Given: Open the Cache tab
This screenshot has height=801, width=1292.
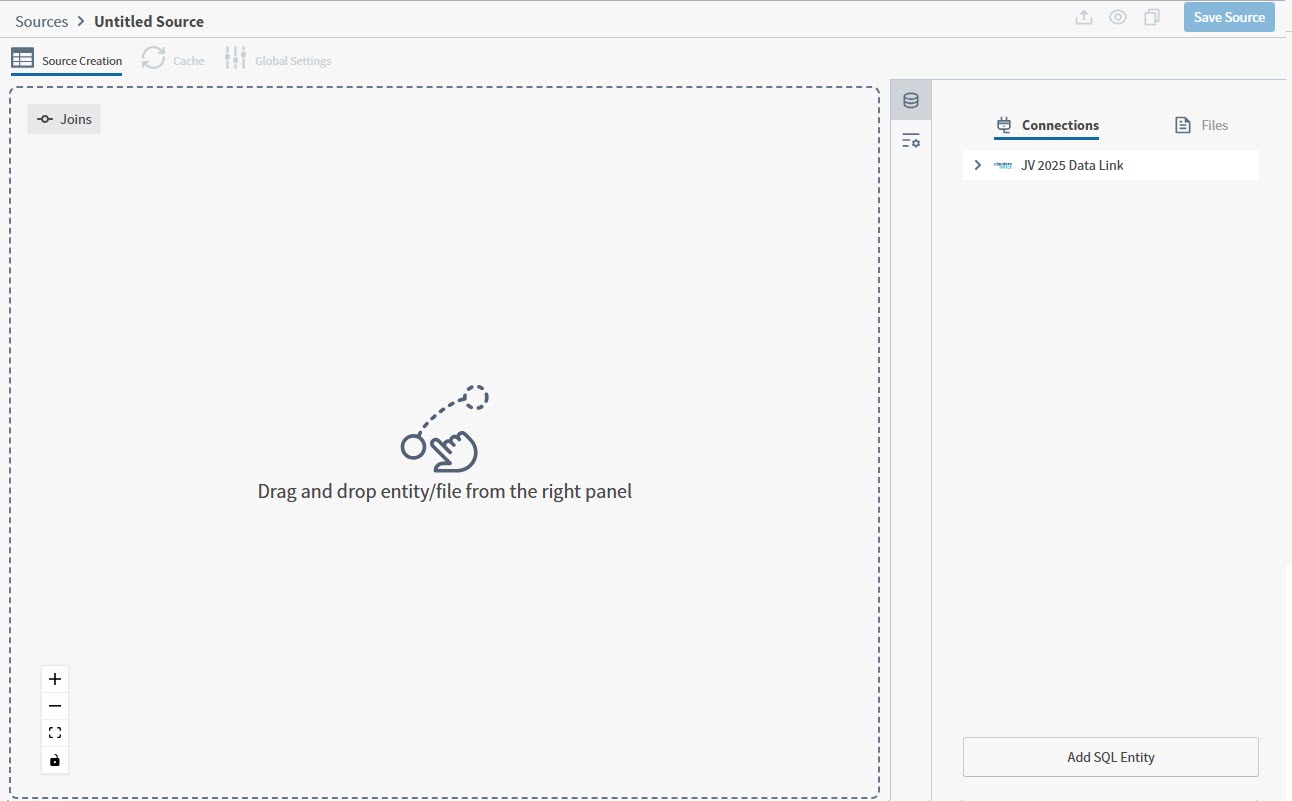Looking at the screenshot, I should [x=172, y=59].
